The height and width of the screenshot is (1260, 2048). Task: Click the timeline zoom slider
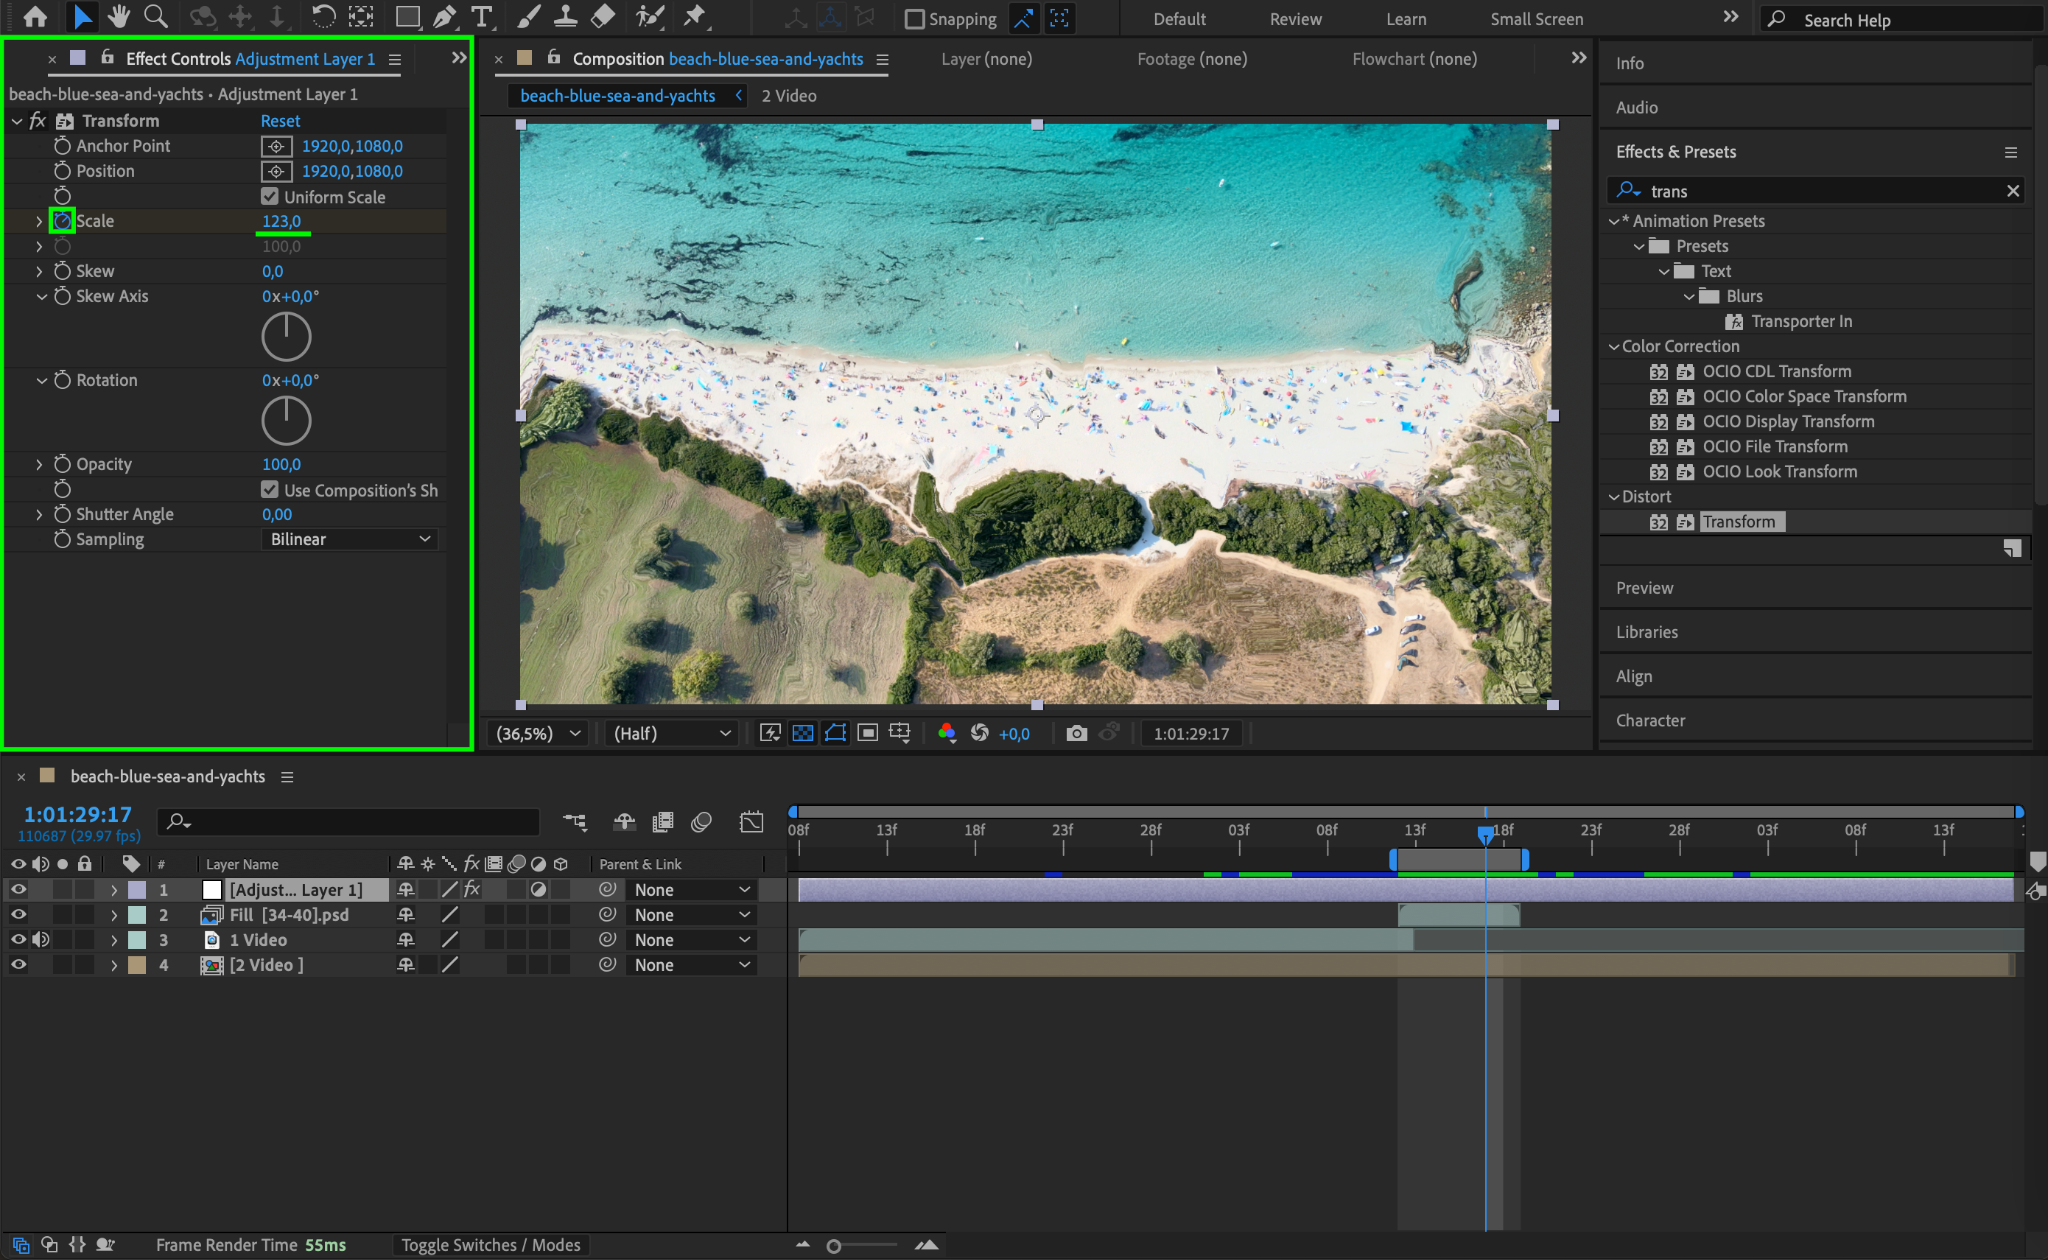834,1246
